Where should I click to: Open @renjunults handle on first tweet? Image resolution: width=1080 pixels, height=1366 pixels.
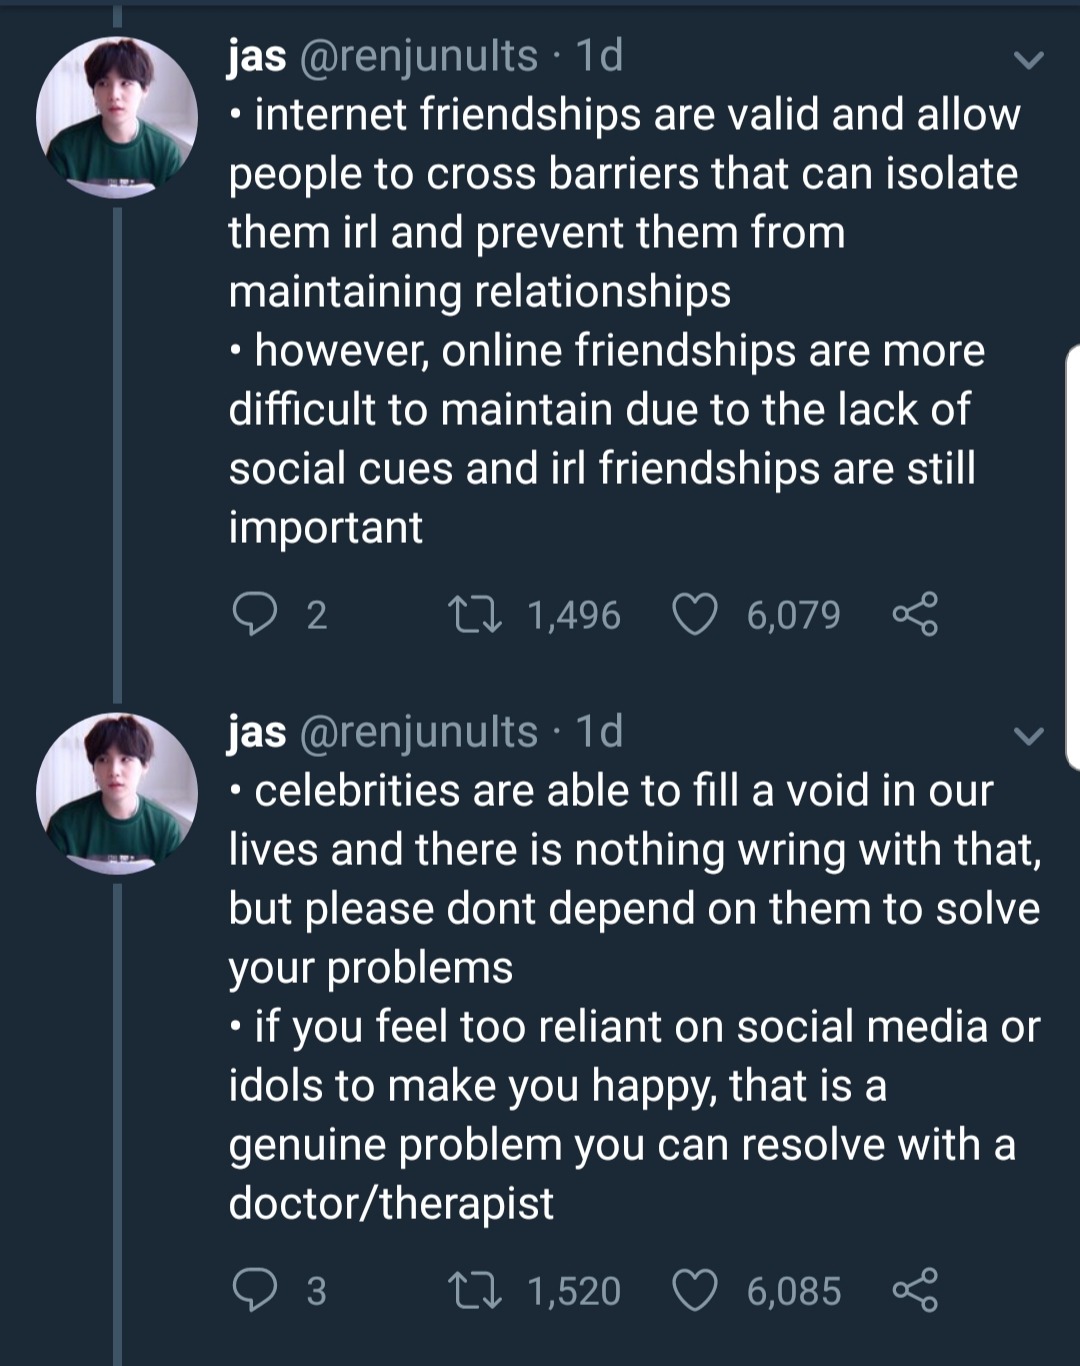click(x=419, y=57)
